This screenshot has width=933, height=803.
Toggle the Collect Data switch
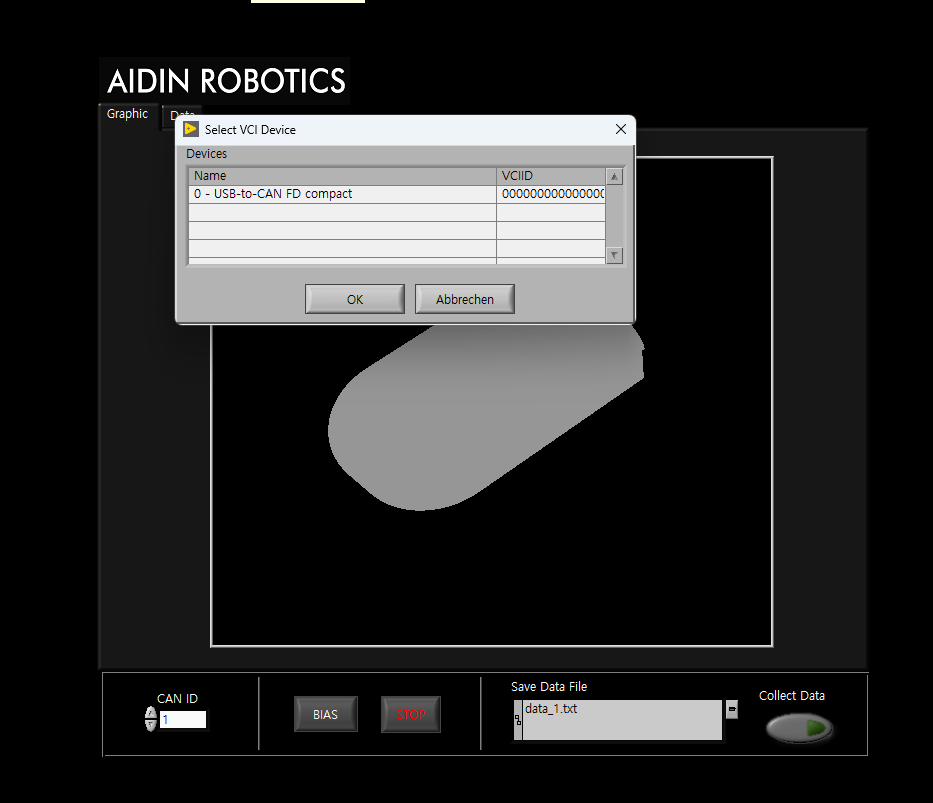click(x=799, y=727)
